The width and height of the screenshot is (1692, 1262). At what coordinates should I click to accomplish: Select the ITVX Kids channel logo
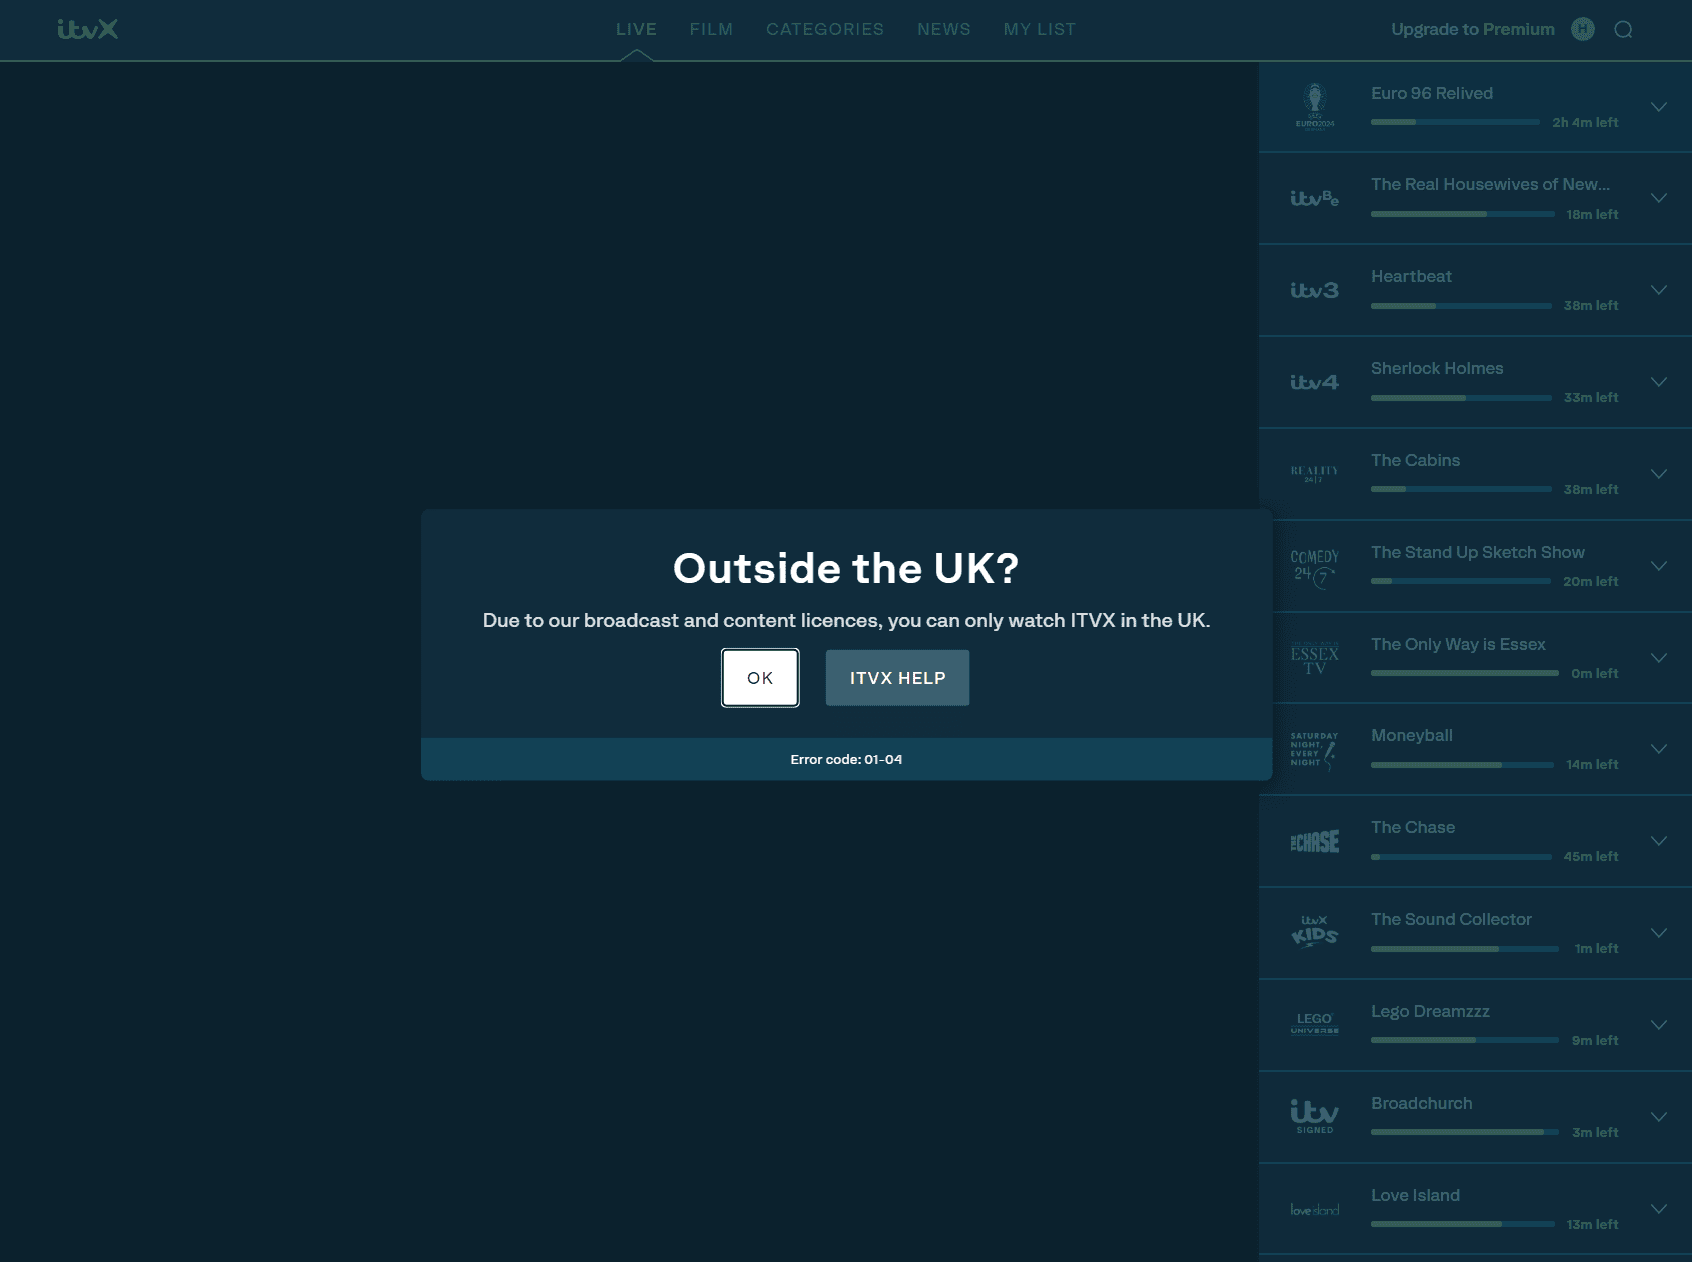point(1315,932)
